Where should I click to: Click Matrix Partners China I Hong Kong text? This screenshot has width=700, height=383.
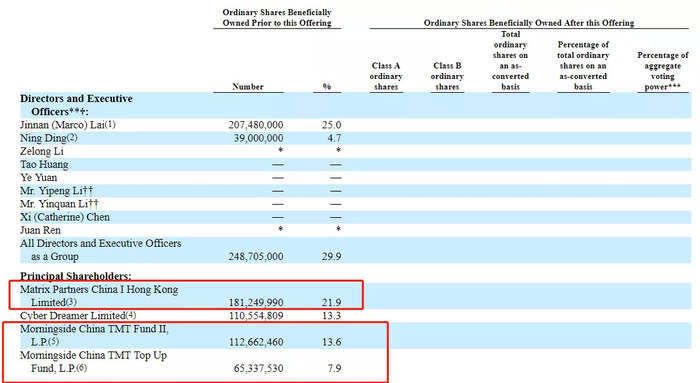tap(99, 290)
